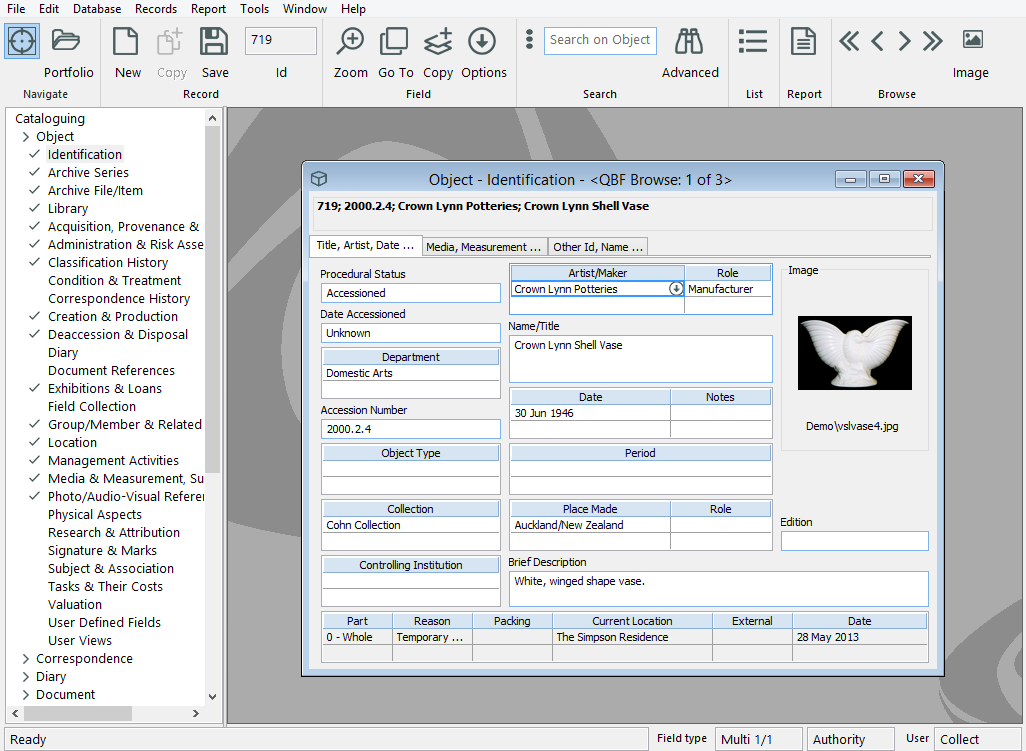Viewport: 1026px width, 751px height.
Task: Open the Tools menu
Action: tap(255, 9)
